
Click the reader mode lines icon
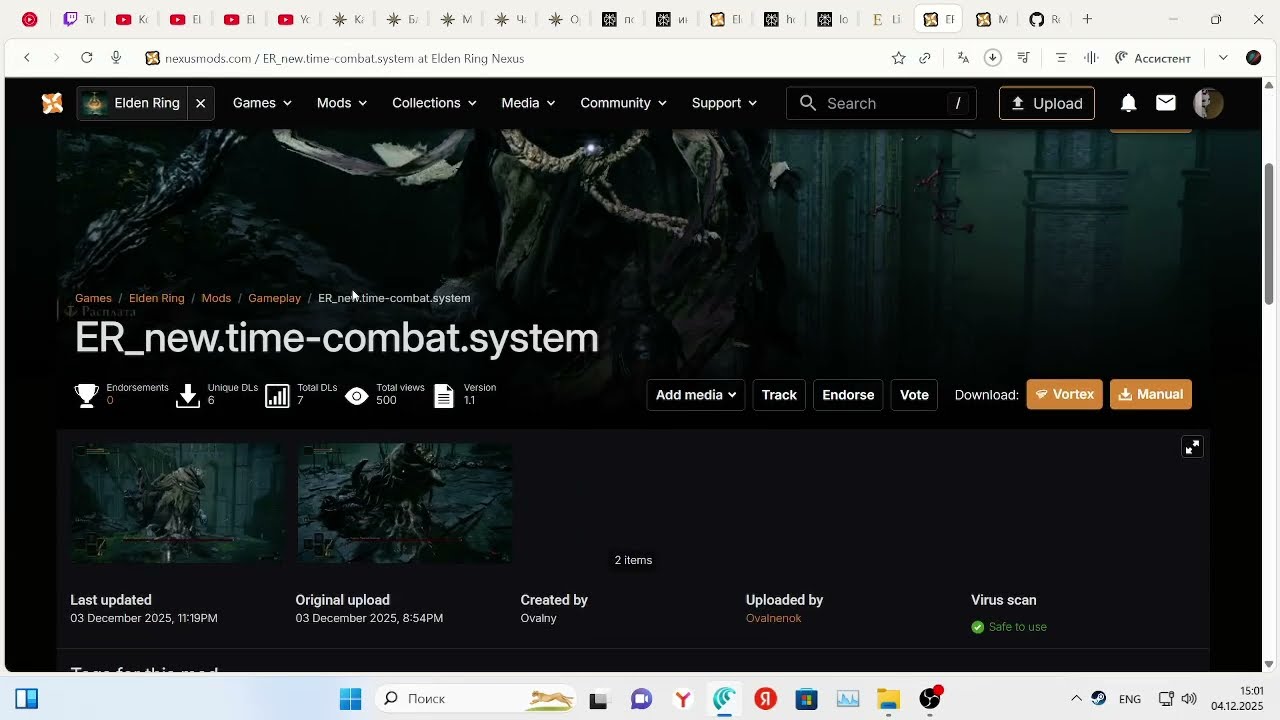click(1061, 58)
